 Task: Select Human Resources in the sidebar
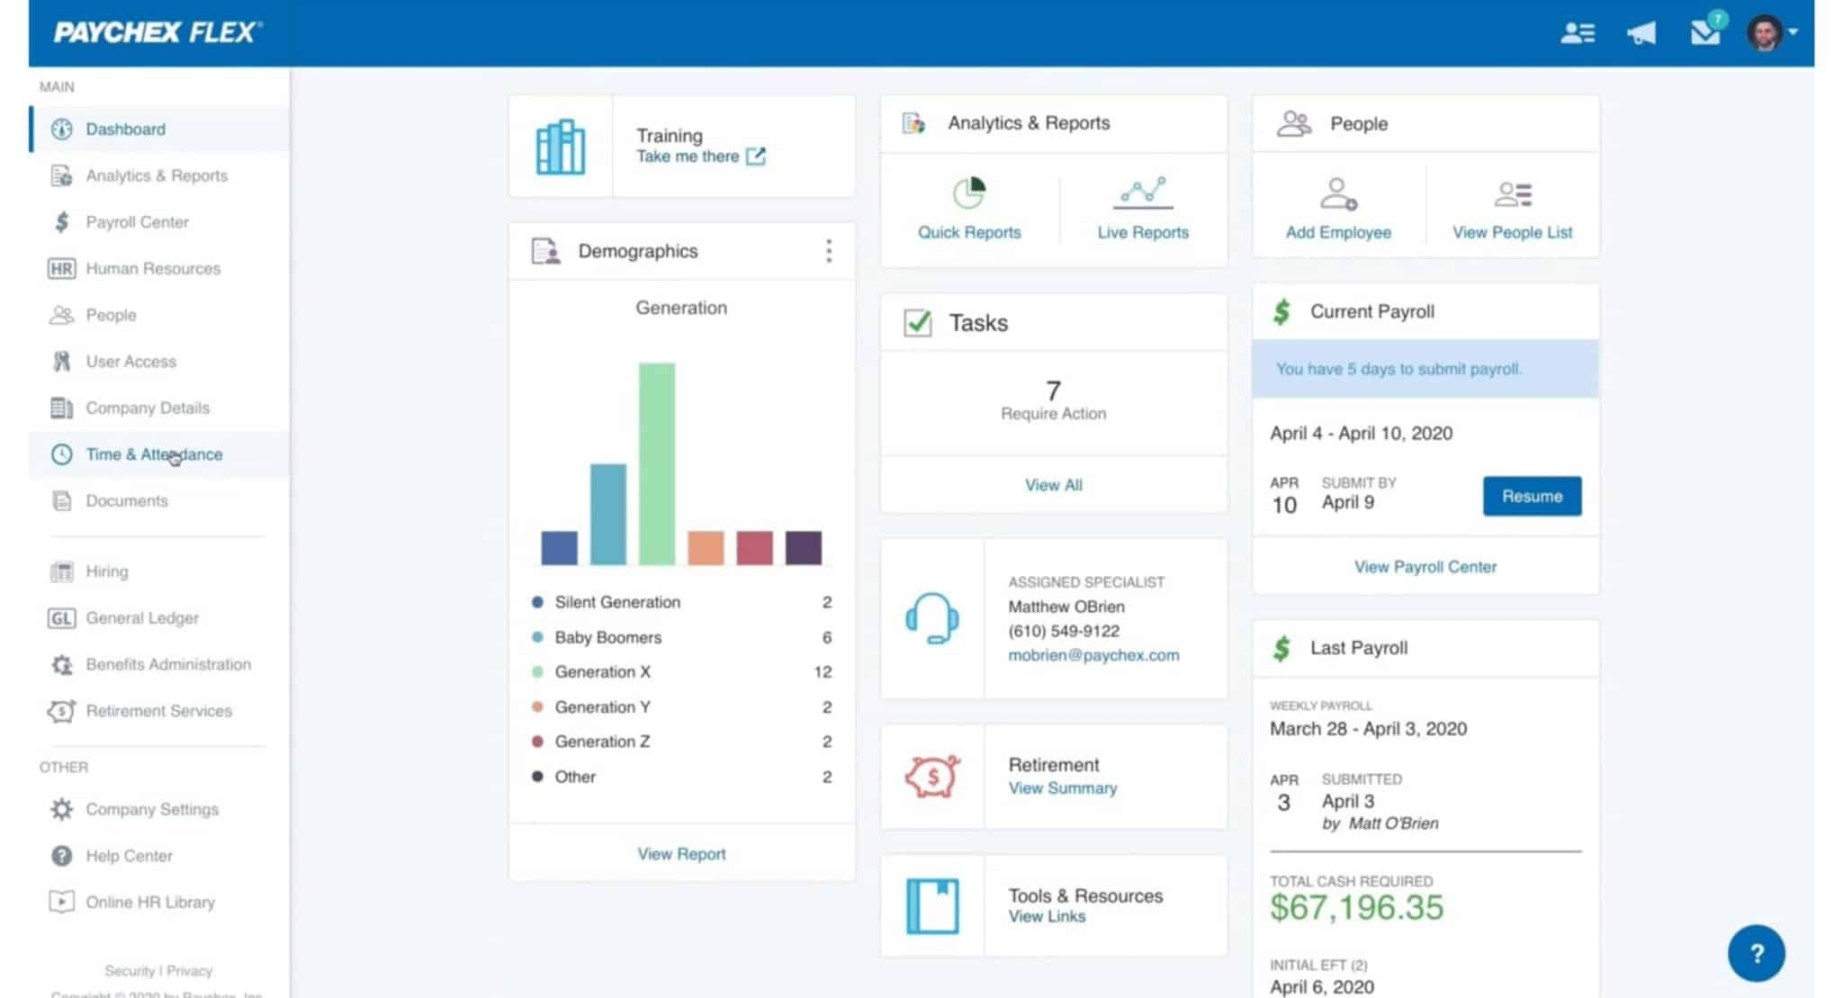(152, 268)
